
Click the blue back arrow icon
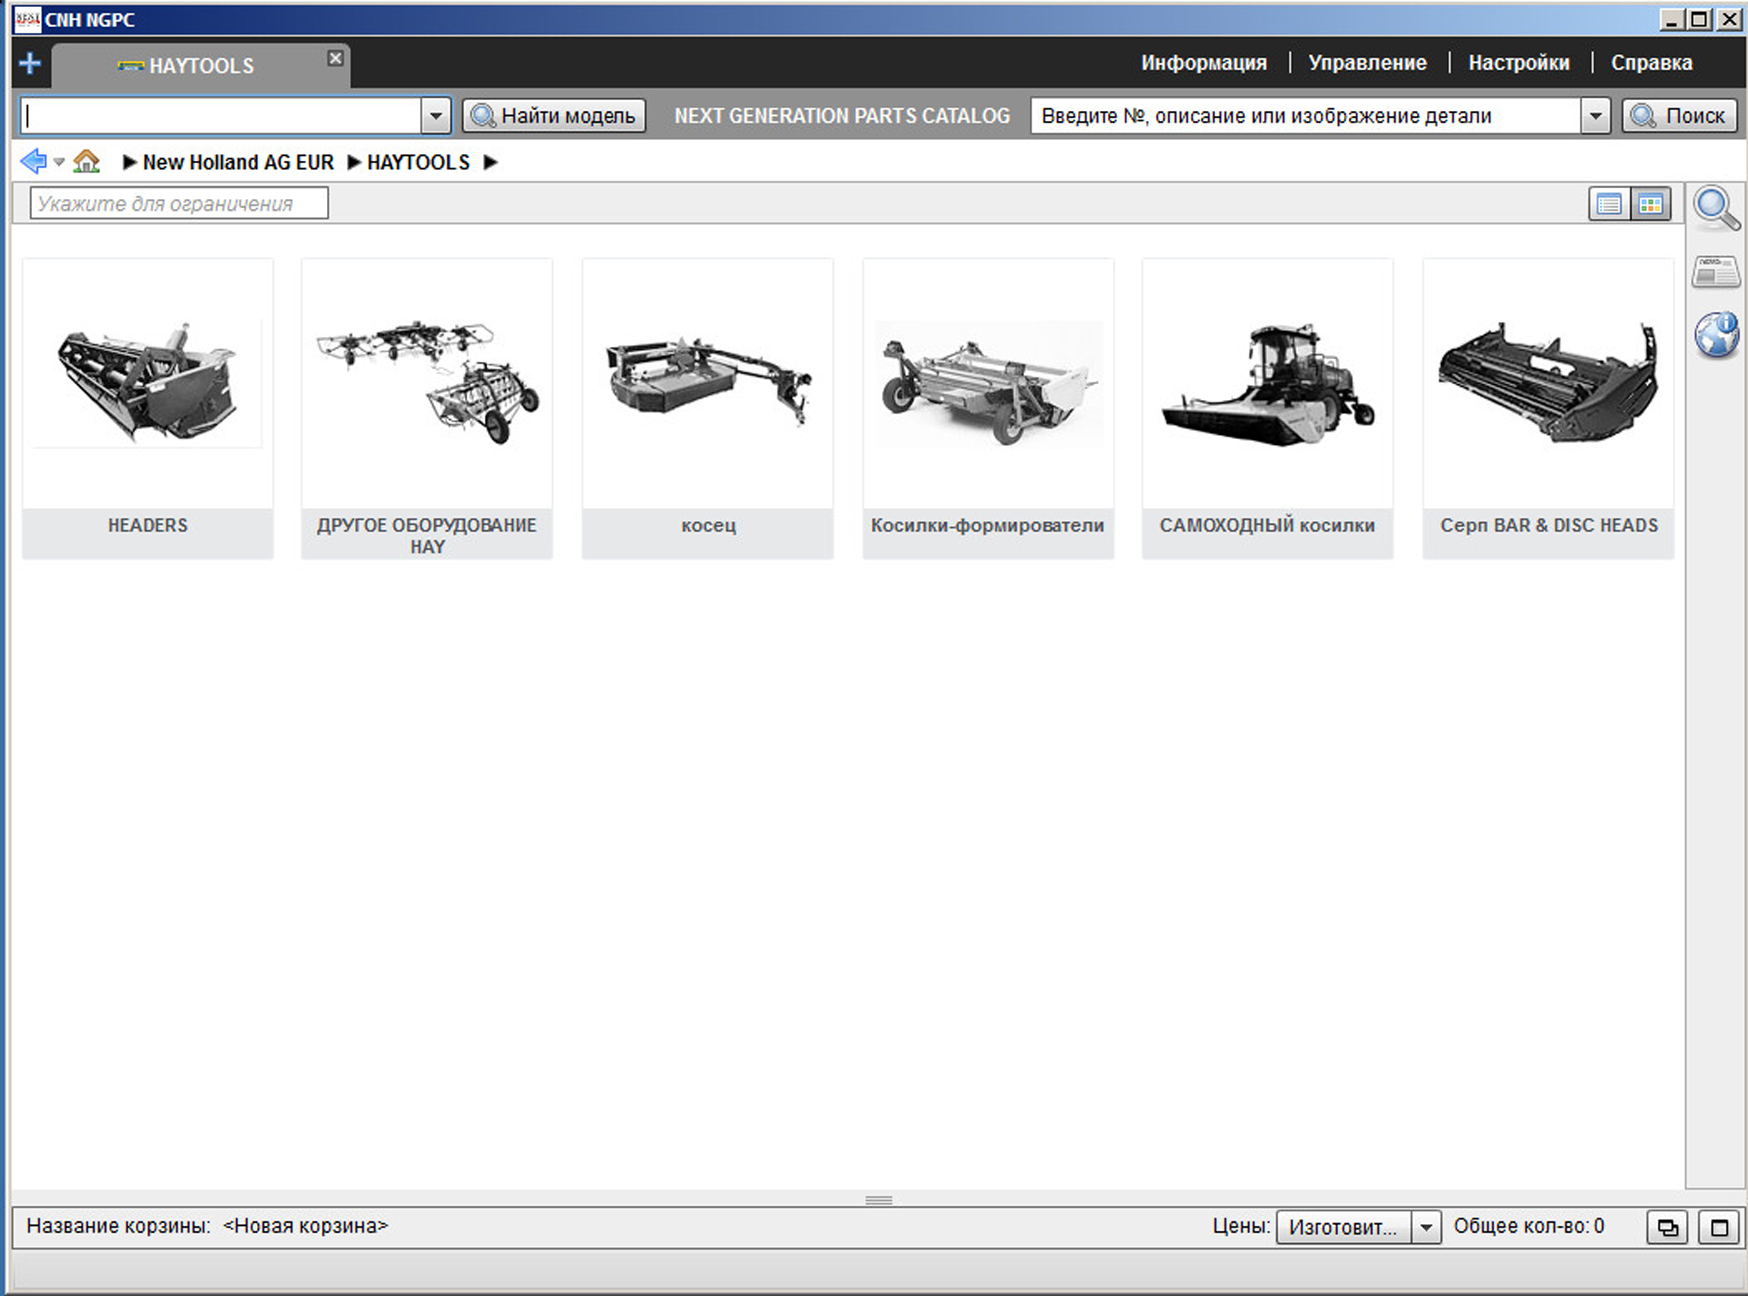33,161
